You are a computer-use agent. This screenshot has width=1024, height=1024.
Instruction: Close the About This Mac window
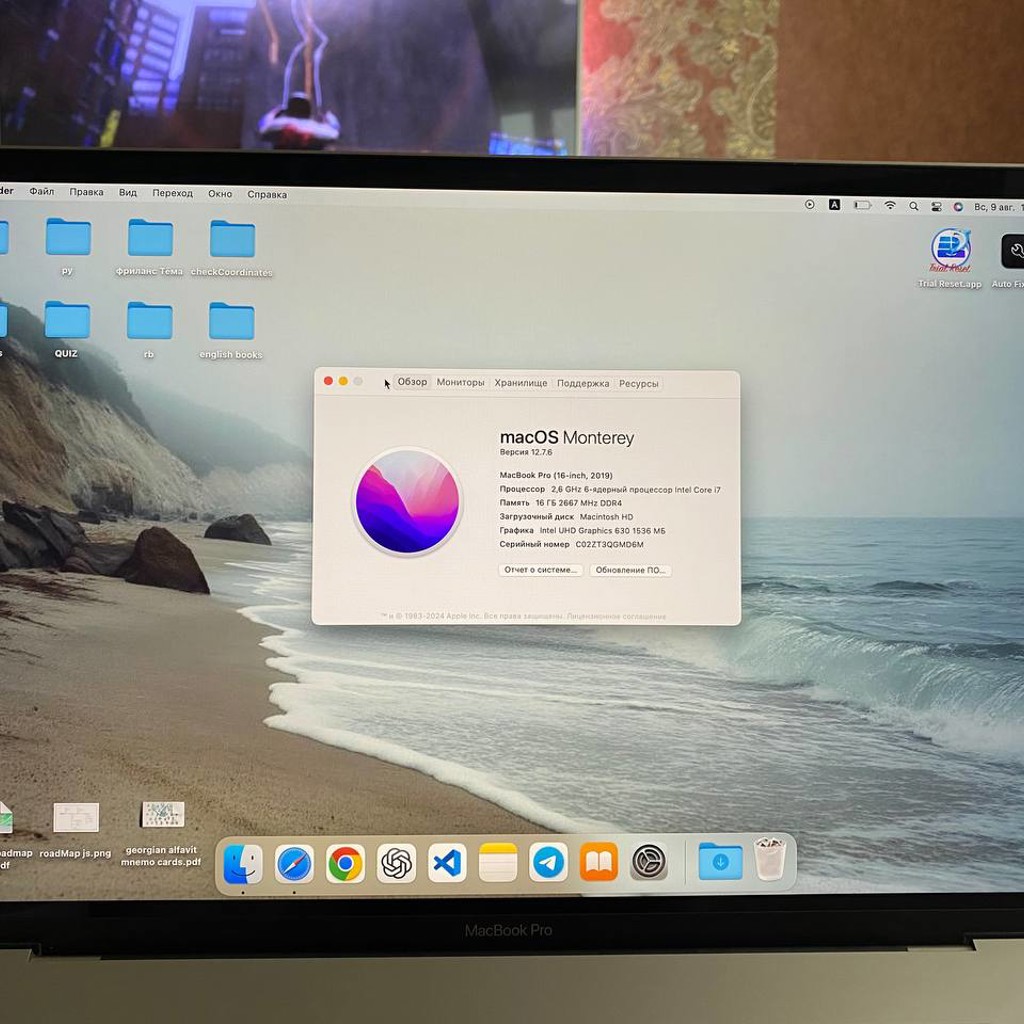(328, 381)
